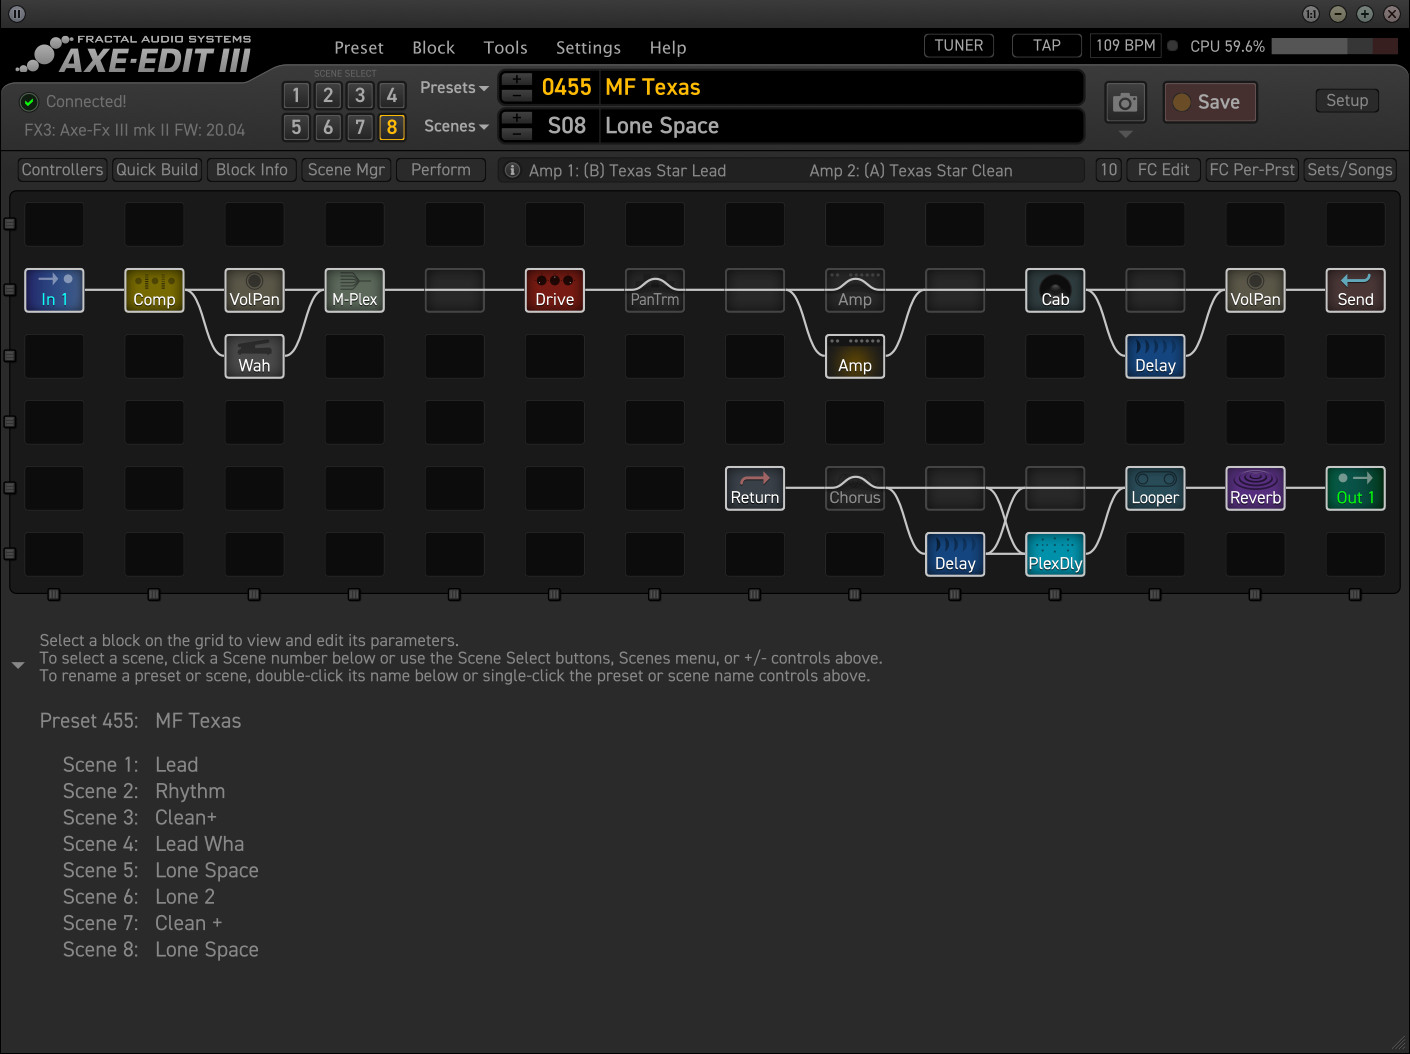This screenshot has width=1410, height=1054.
Task: Open the Scenes dropdown
Action: pos(455,126)
